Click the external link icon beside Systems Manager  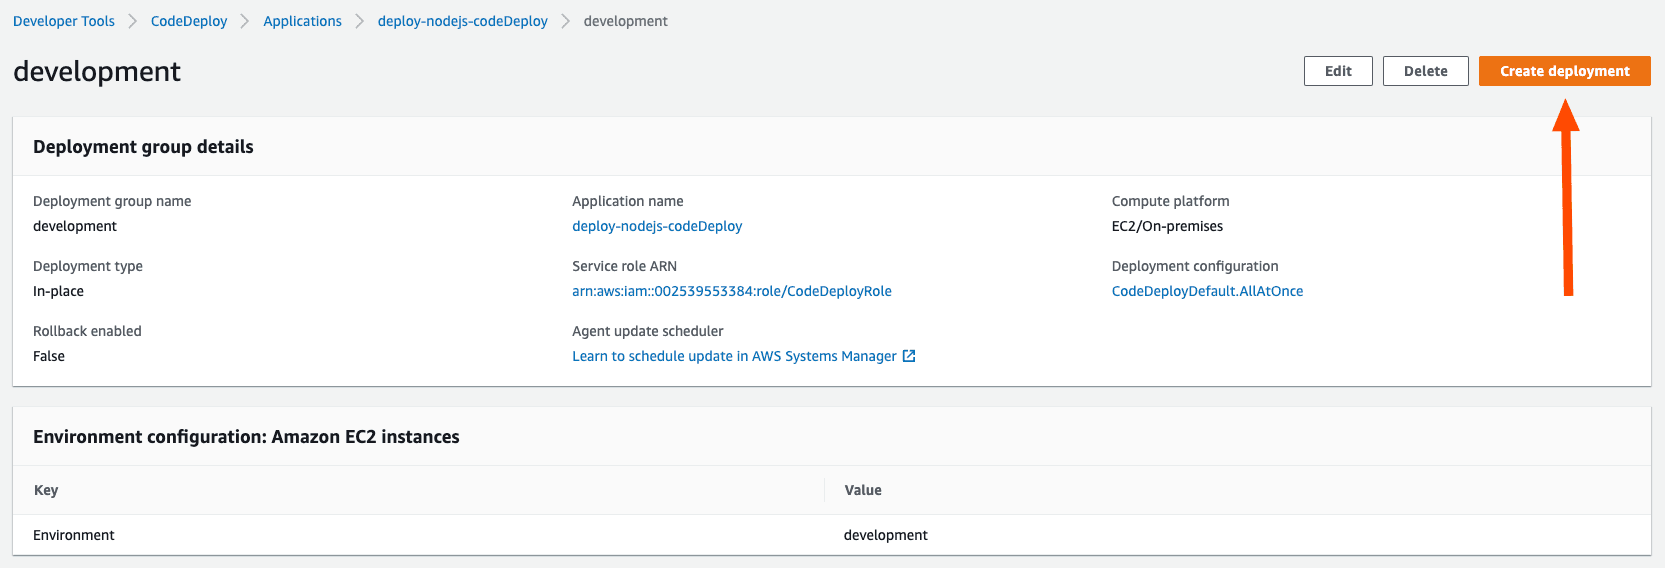[909, 356]
